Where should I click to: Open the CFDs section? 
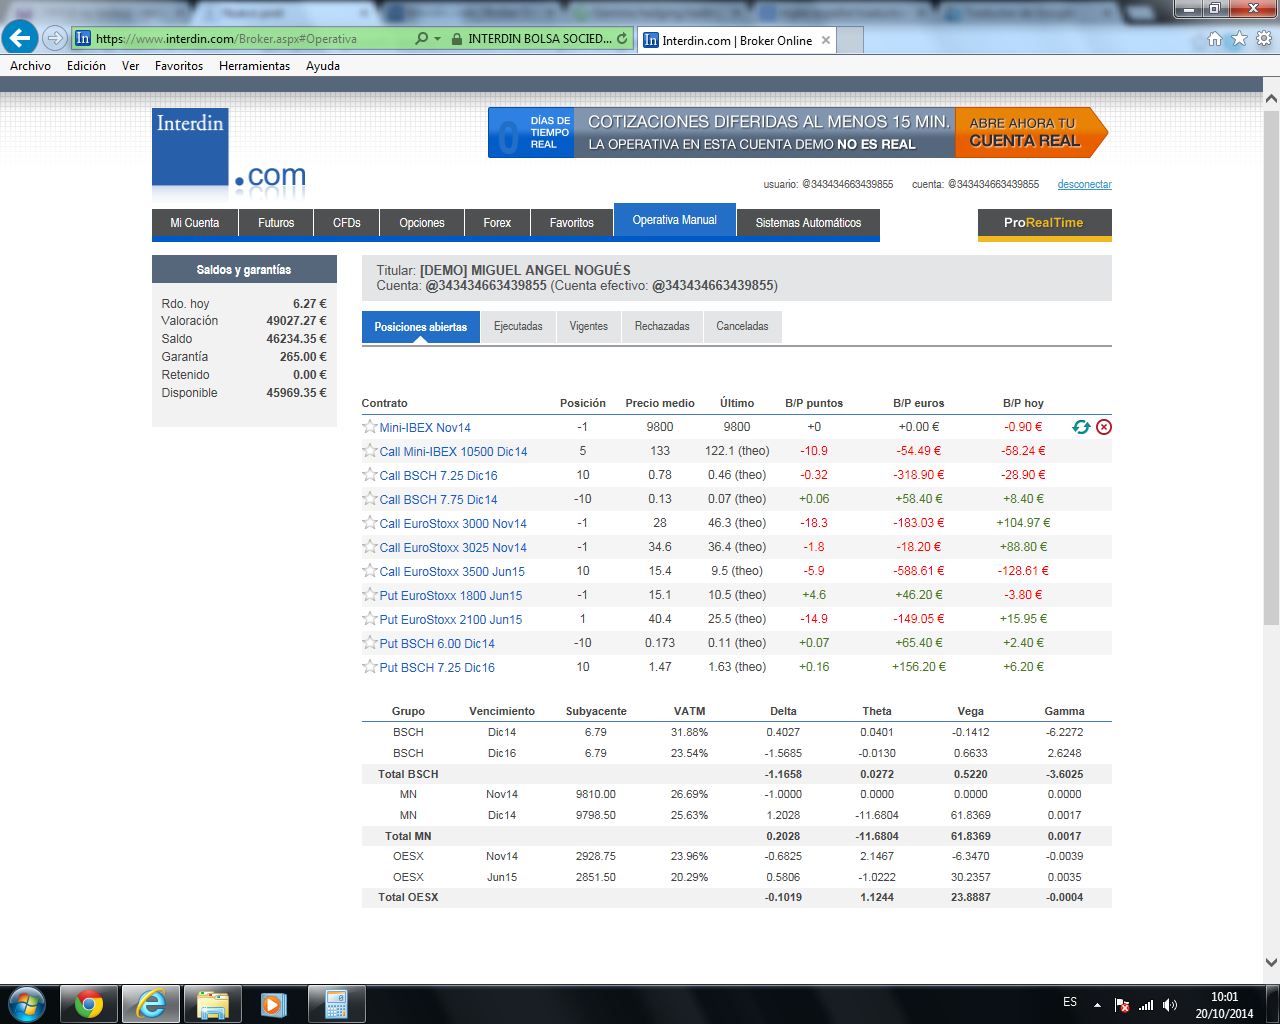(x=347, y=223)
